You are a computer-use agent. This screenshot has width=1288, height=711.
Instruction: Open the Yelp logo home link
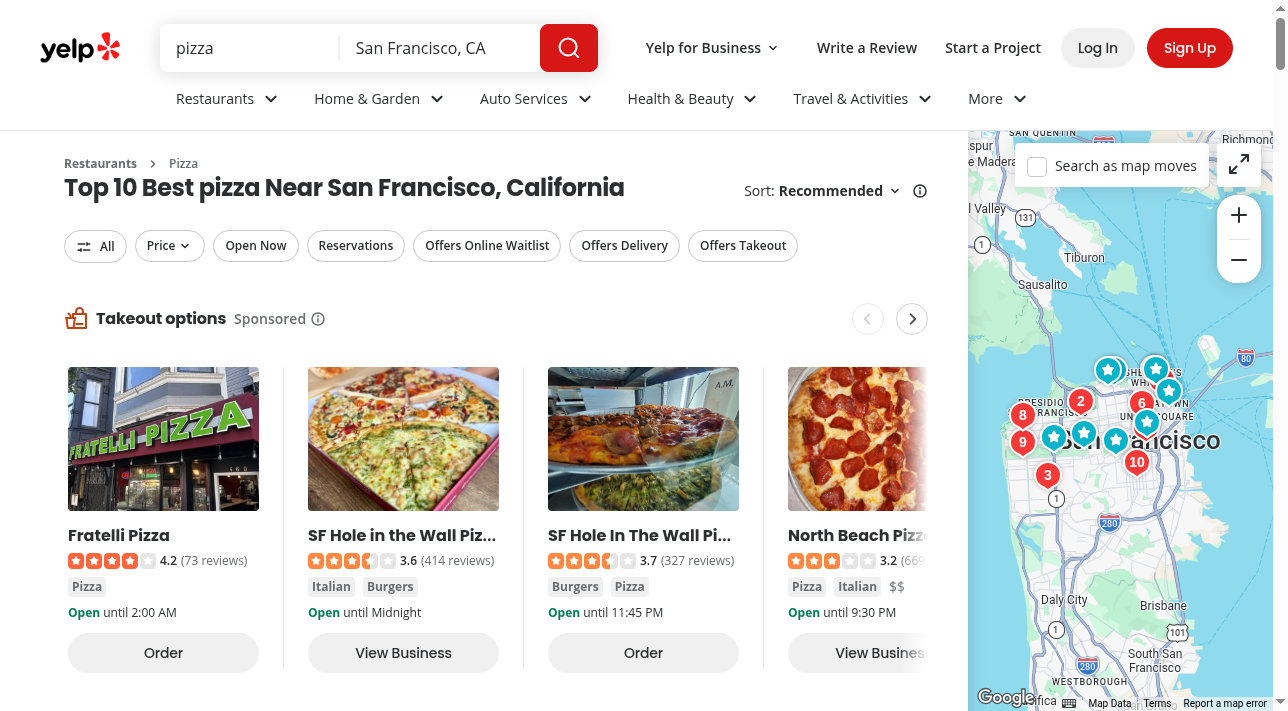80,48
